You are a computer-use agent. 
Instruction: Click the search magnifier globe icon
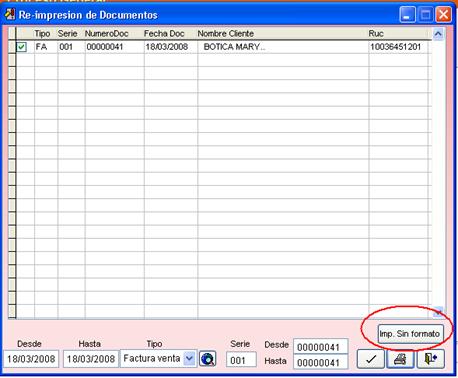[207, 359]
